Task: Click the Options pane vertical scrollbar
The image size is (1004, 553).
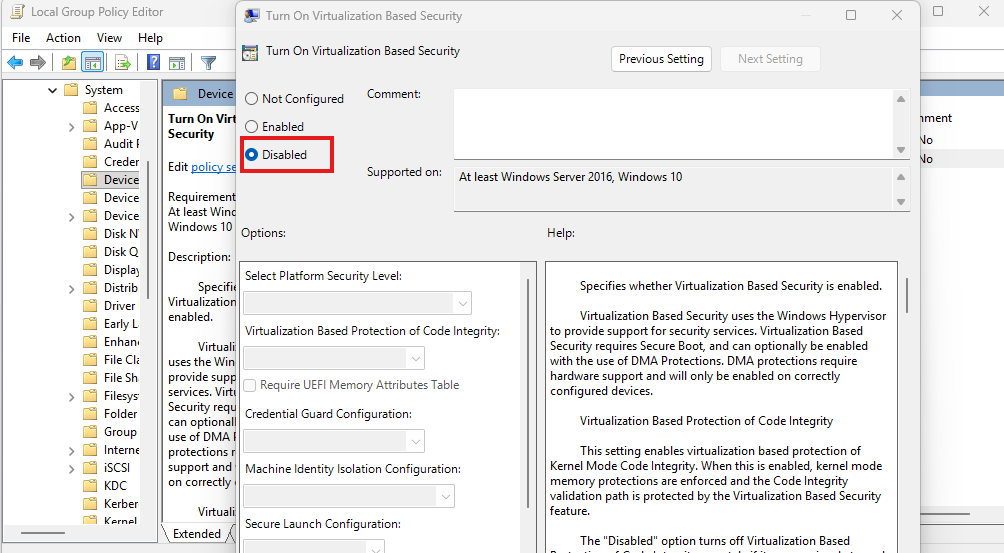Action: (528, 393)
